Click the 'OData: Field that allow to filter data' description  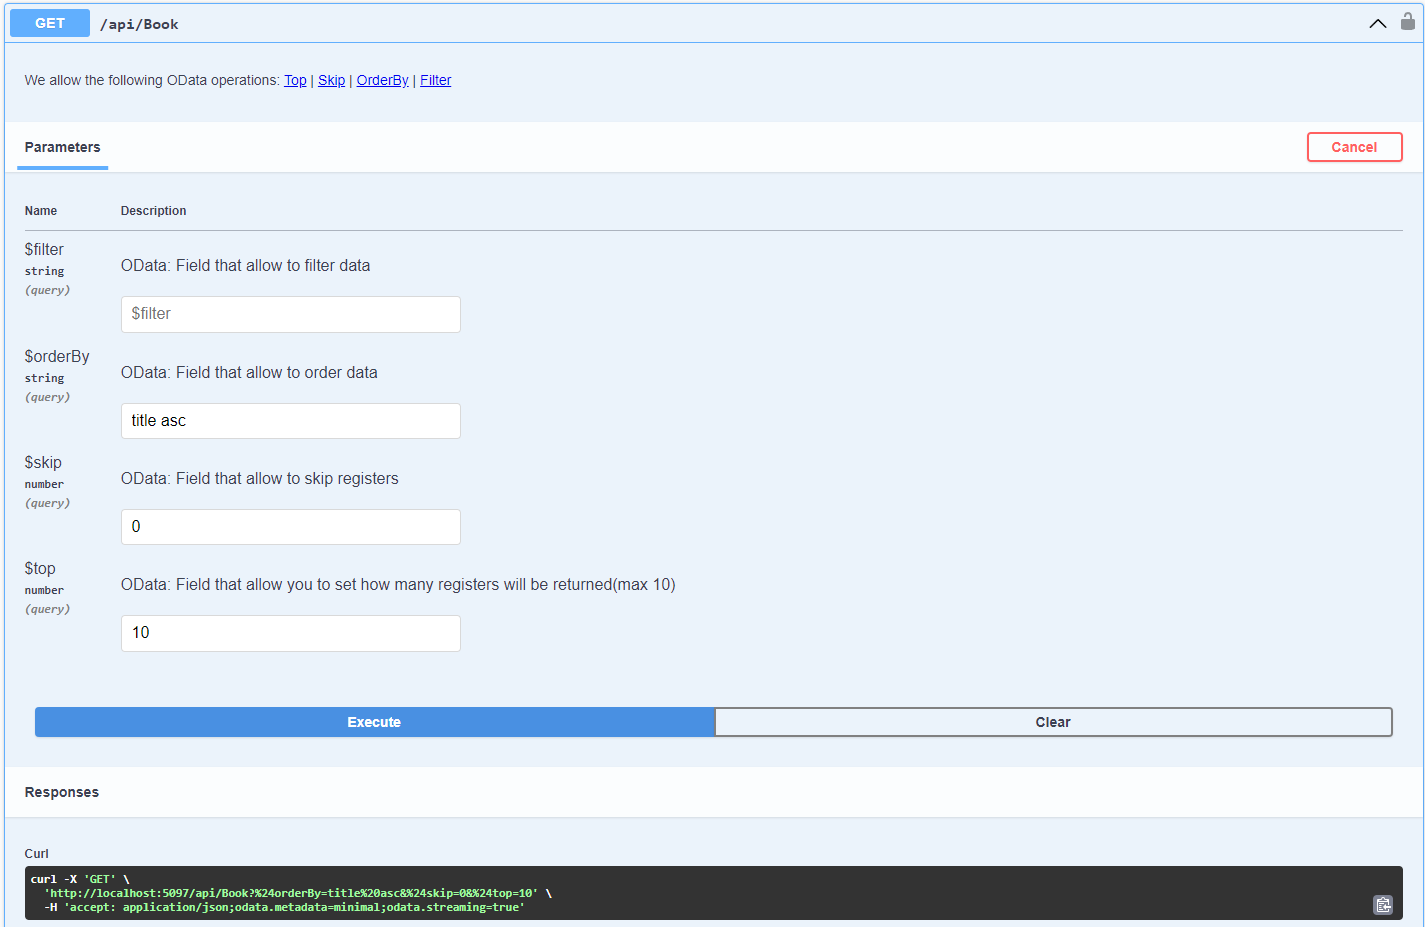click(246, 265)
